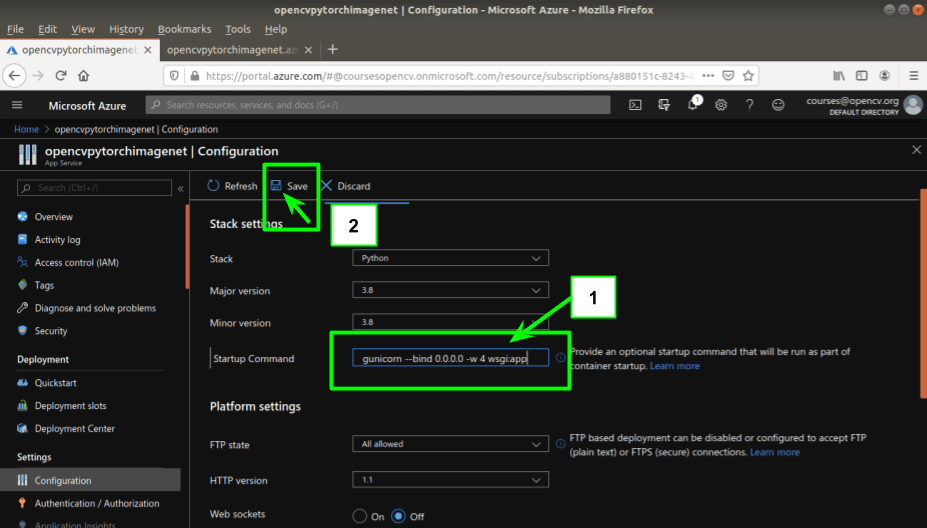Open the Firefox account icon
This screenshot has width=927, height=528.
click(884, 76)
